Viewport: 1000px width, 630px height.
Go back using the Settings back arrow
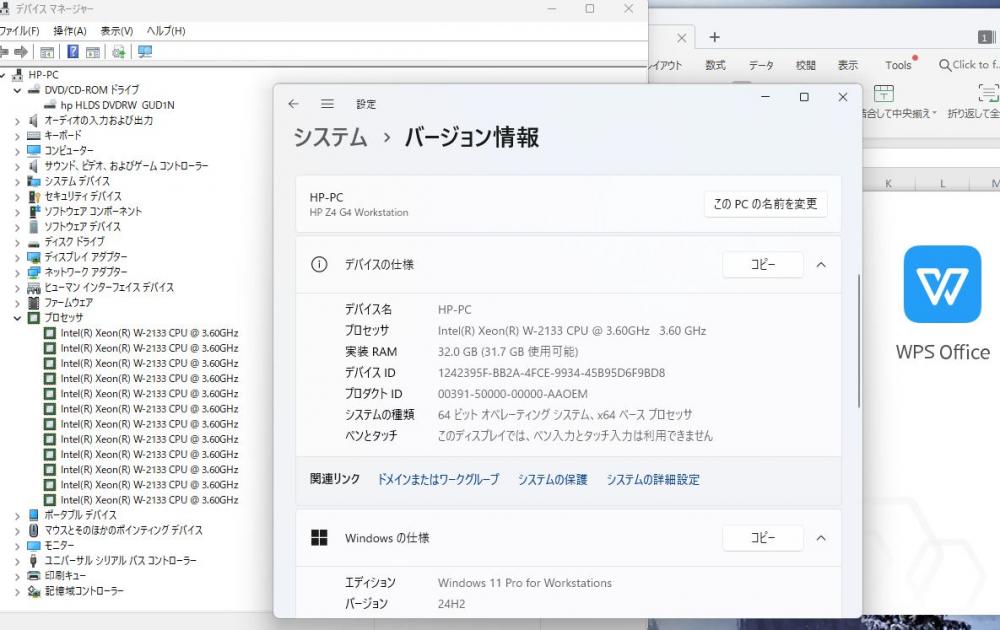pos(293,104)
